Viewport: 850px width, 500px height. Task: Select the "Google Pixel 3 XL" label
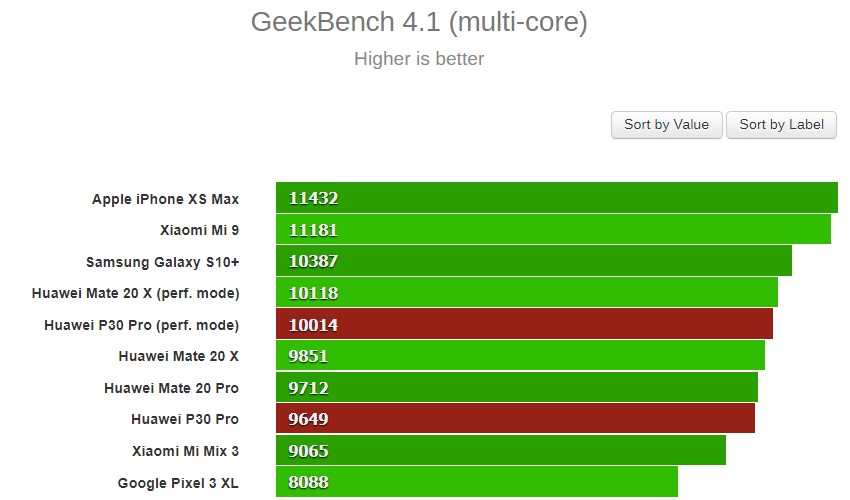(x=178, y=483)
